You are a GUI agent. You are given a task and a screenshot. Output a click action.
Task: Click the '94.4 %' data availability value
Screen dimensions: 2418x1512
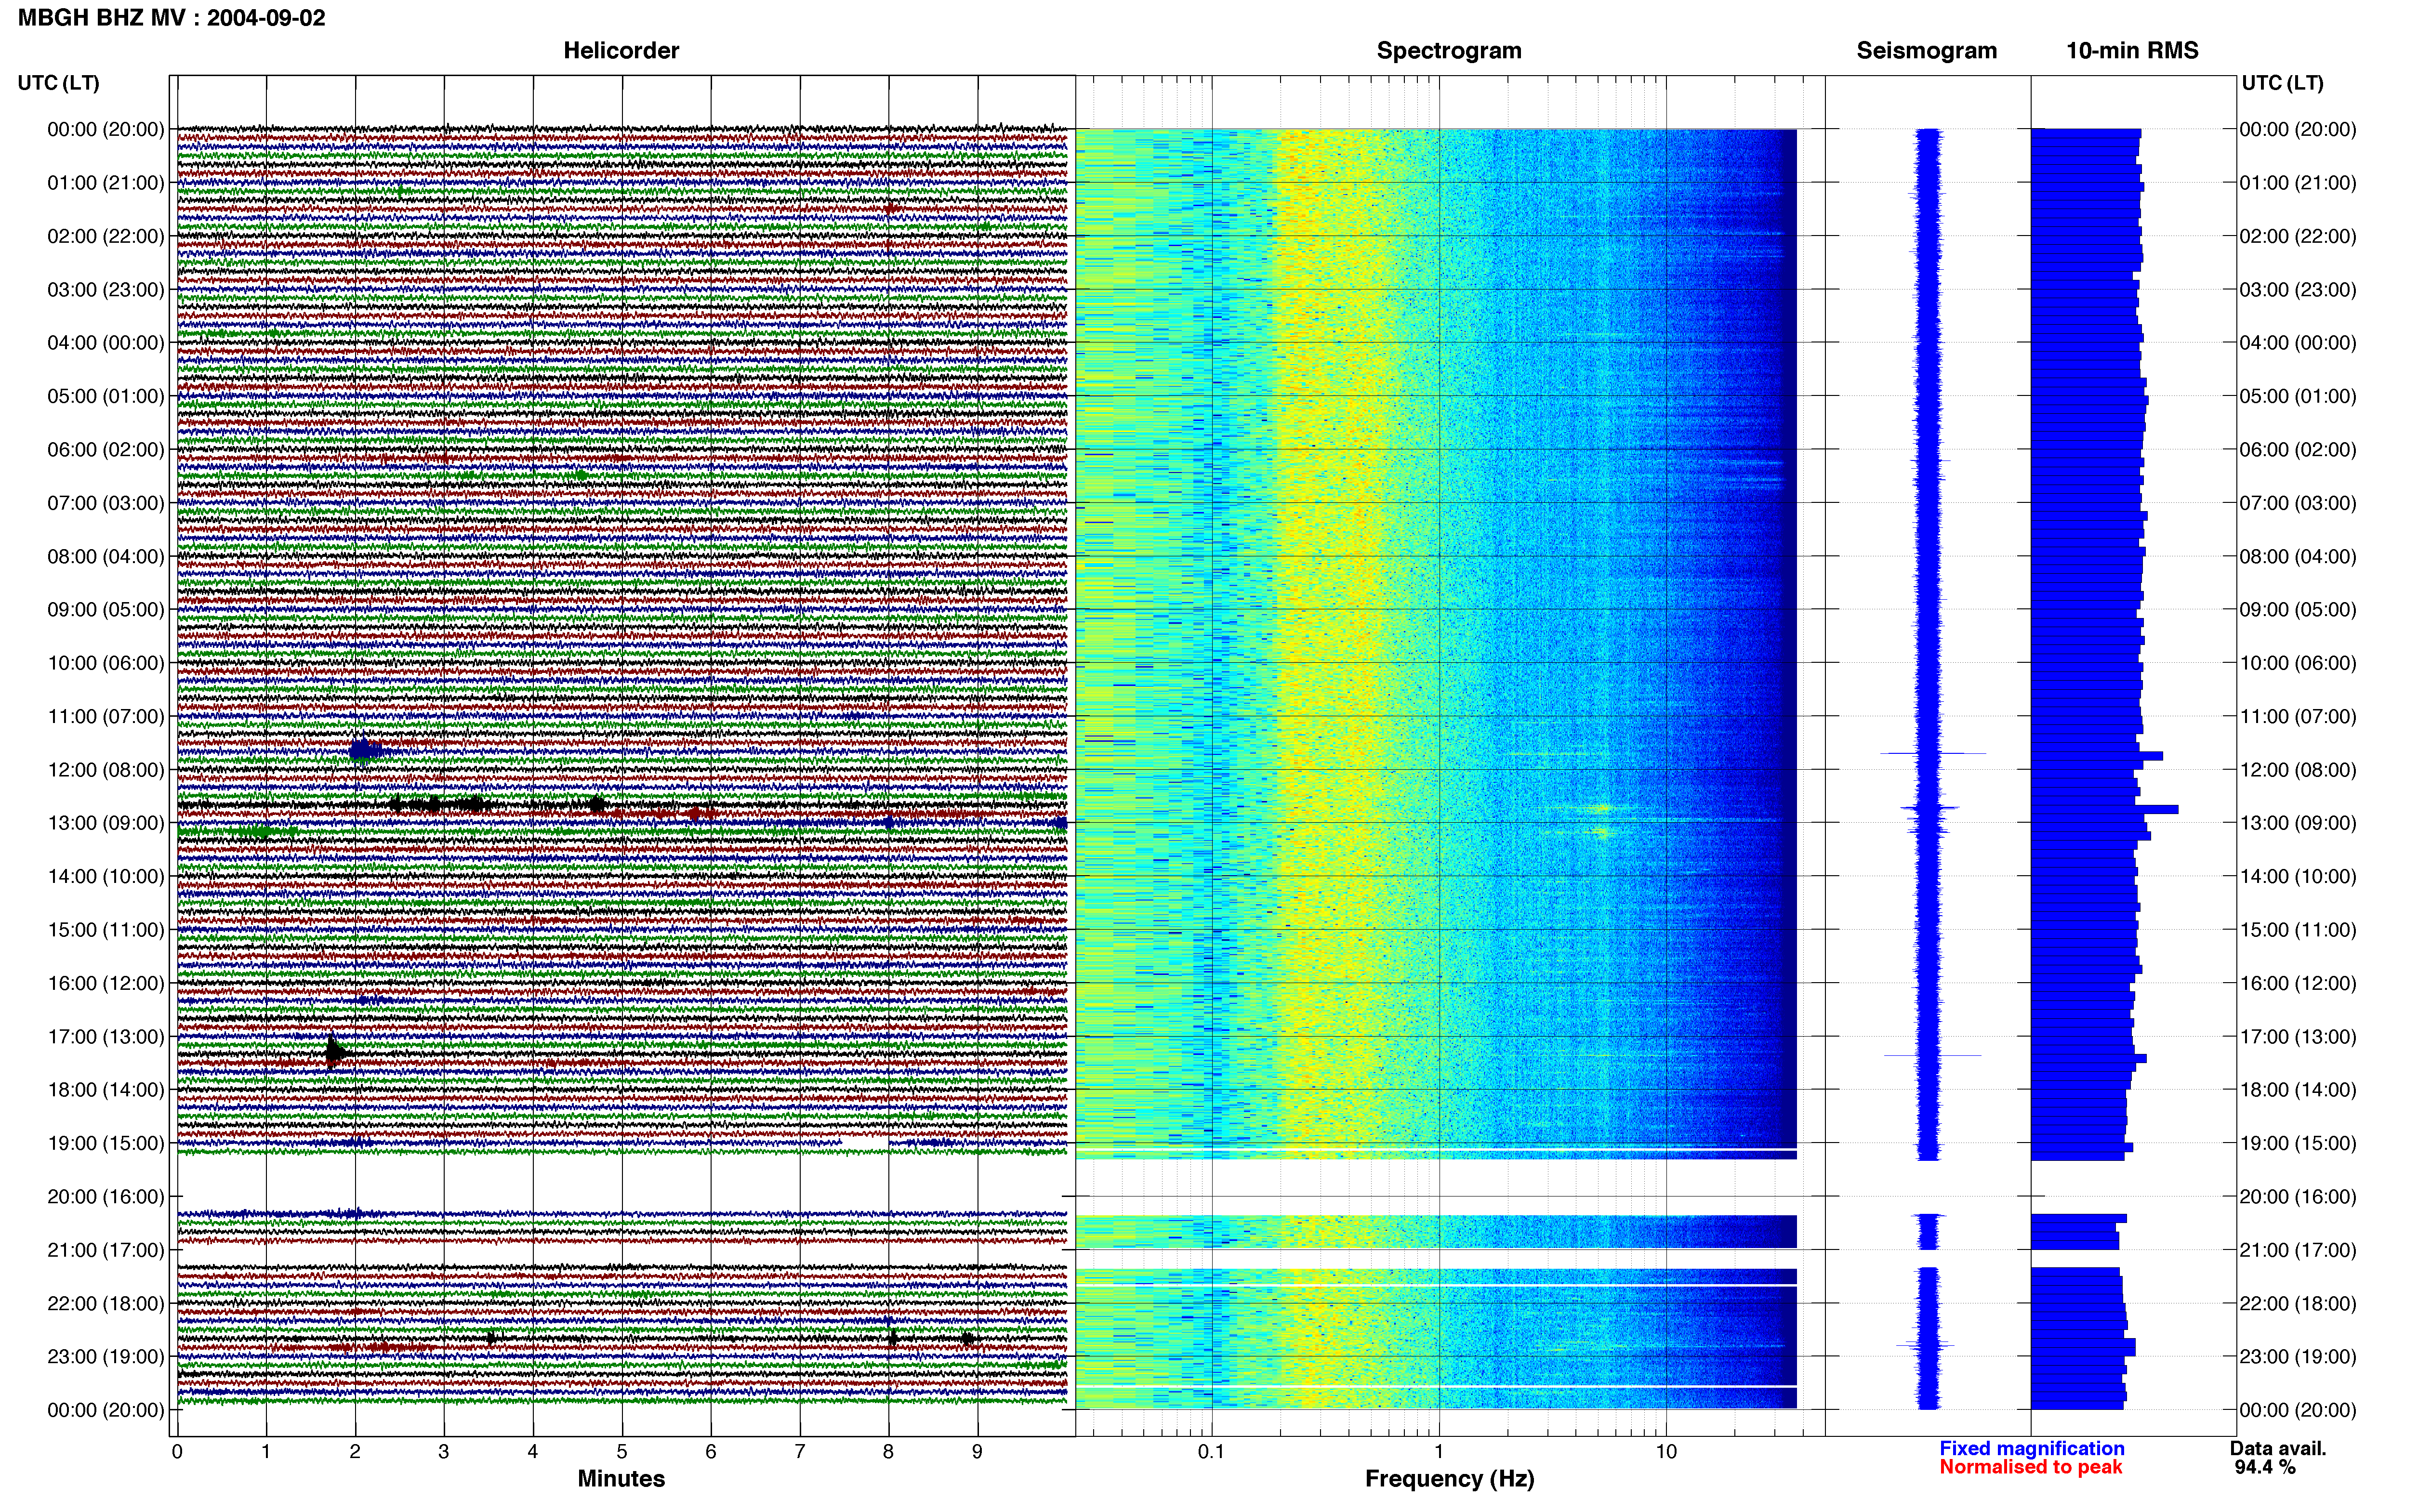pyautogui.click(x=2265, y=1467)
